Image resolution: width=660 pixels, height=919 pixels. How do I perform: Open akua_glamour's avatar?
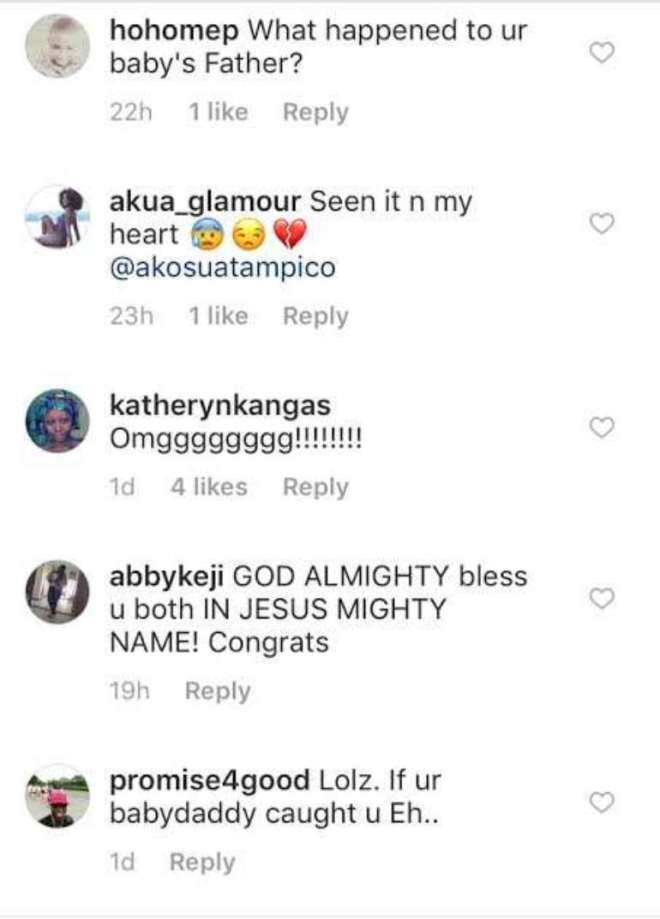57,217
